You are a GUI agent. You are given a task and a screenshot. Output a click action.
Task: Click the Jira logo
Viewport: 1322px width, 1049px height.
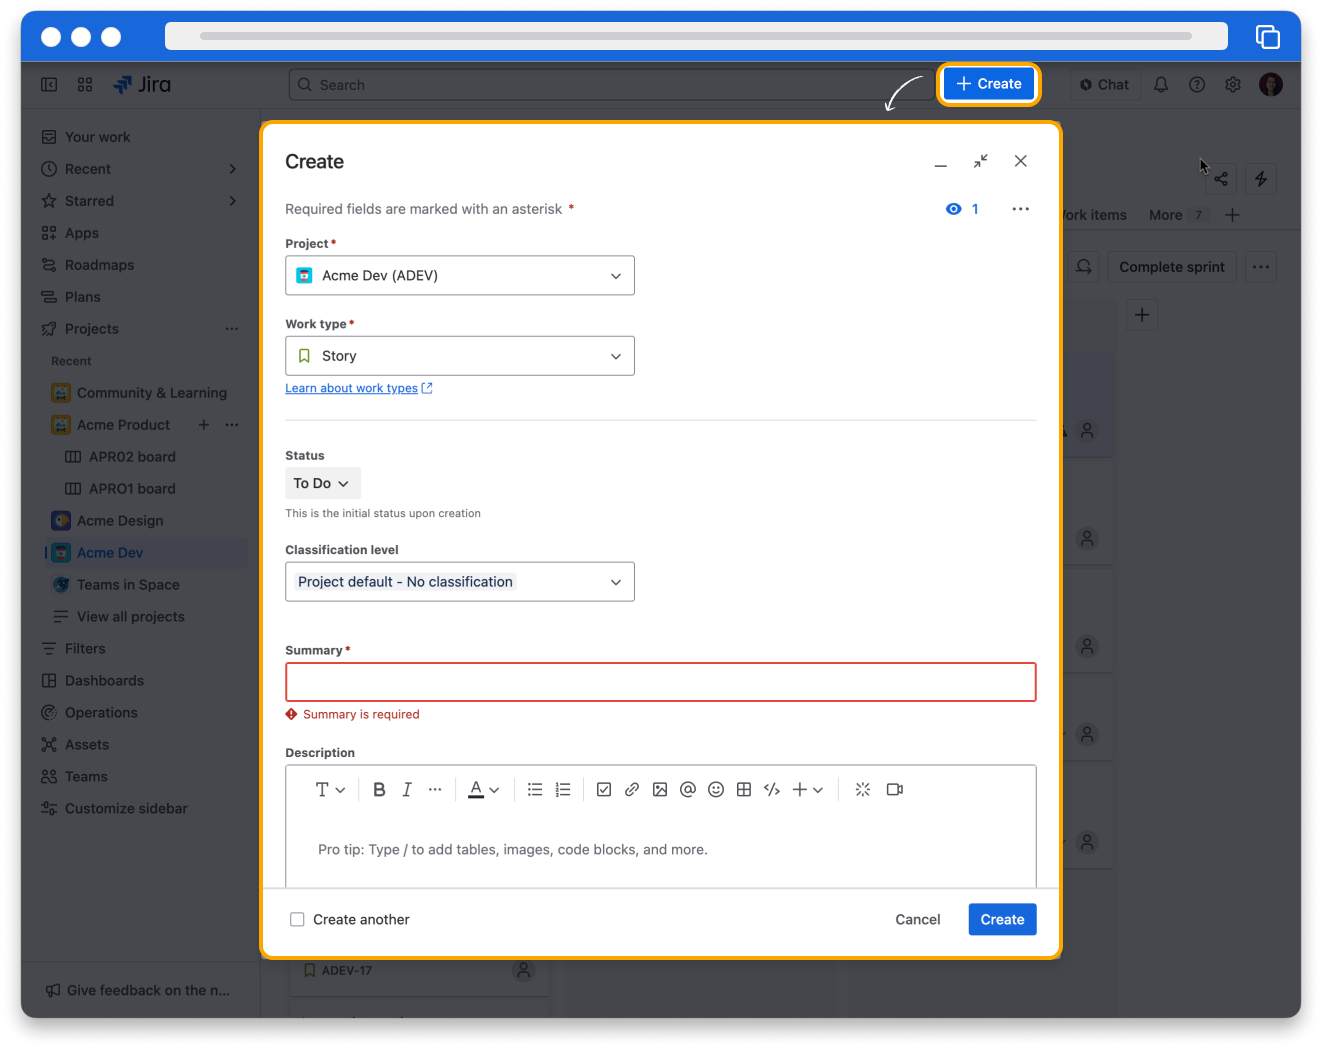click(x=142, y=85)
